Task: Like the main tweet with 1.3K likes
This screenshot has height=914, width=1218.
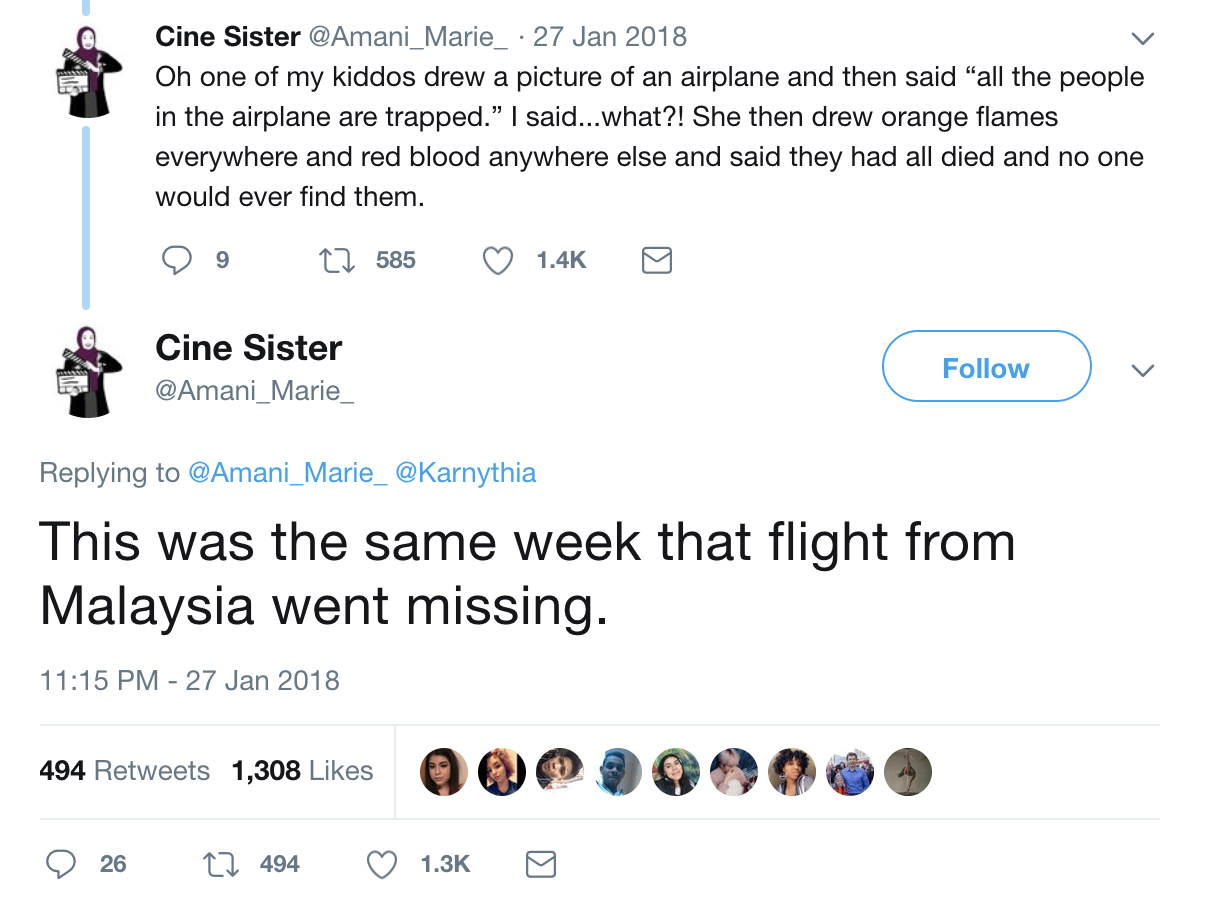Action: coord(382,863)
